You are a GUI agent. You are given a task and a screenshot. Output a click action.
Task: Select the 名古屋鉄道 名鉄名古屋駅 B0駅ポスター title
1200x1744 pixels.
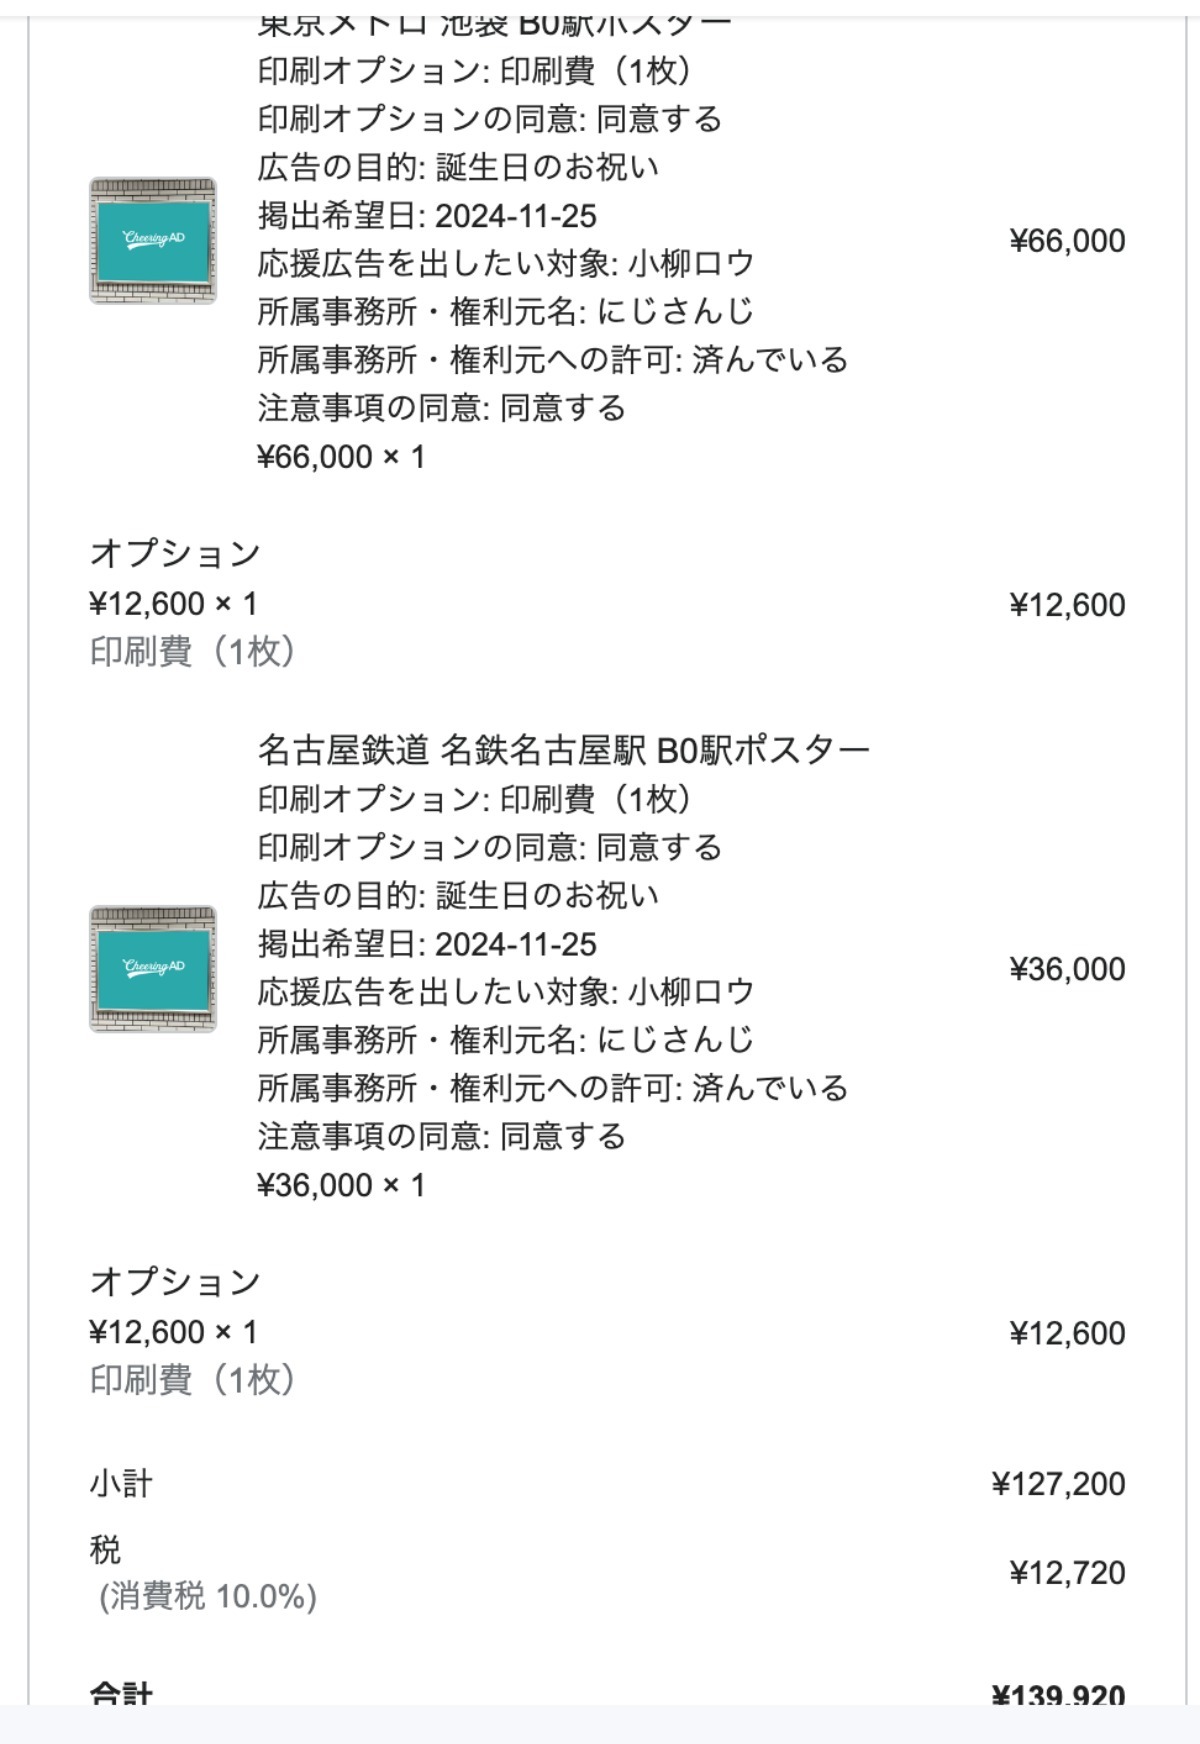point(563,749)
